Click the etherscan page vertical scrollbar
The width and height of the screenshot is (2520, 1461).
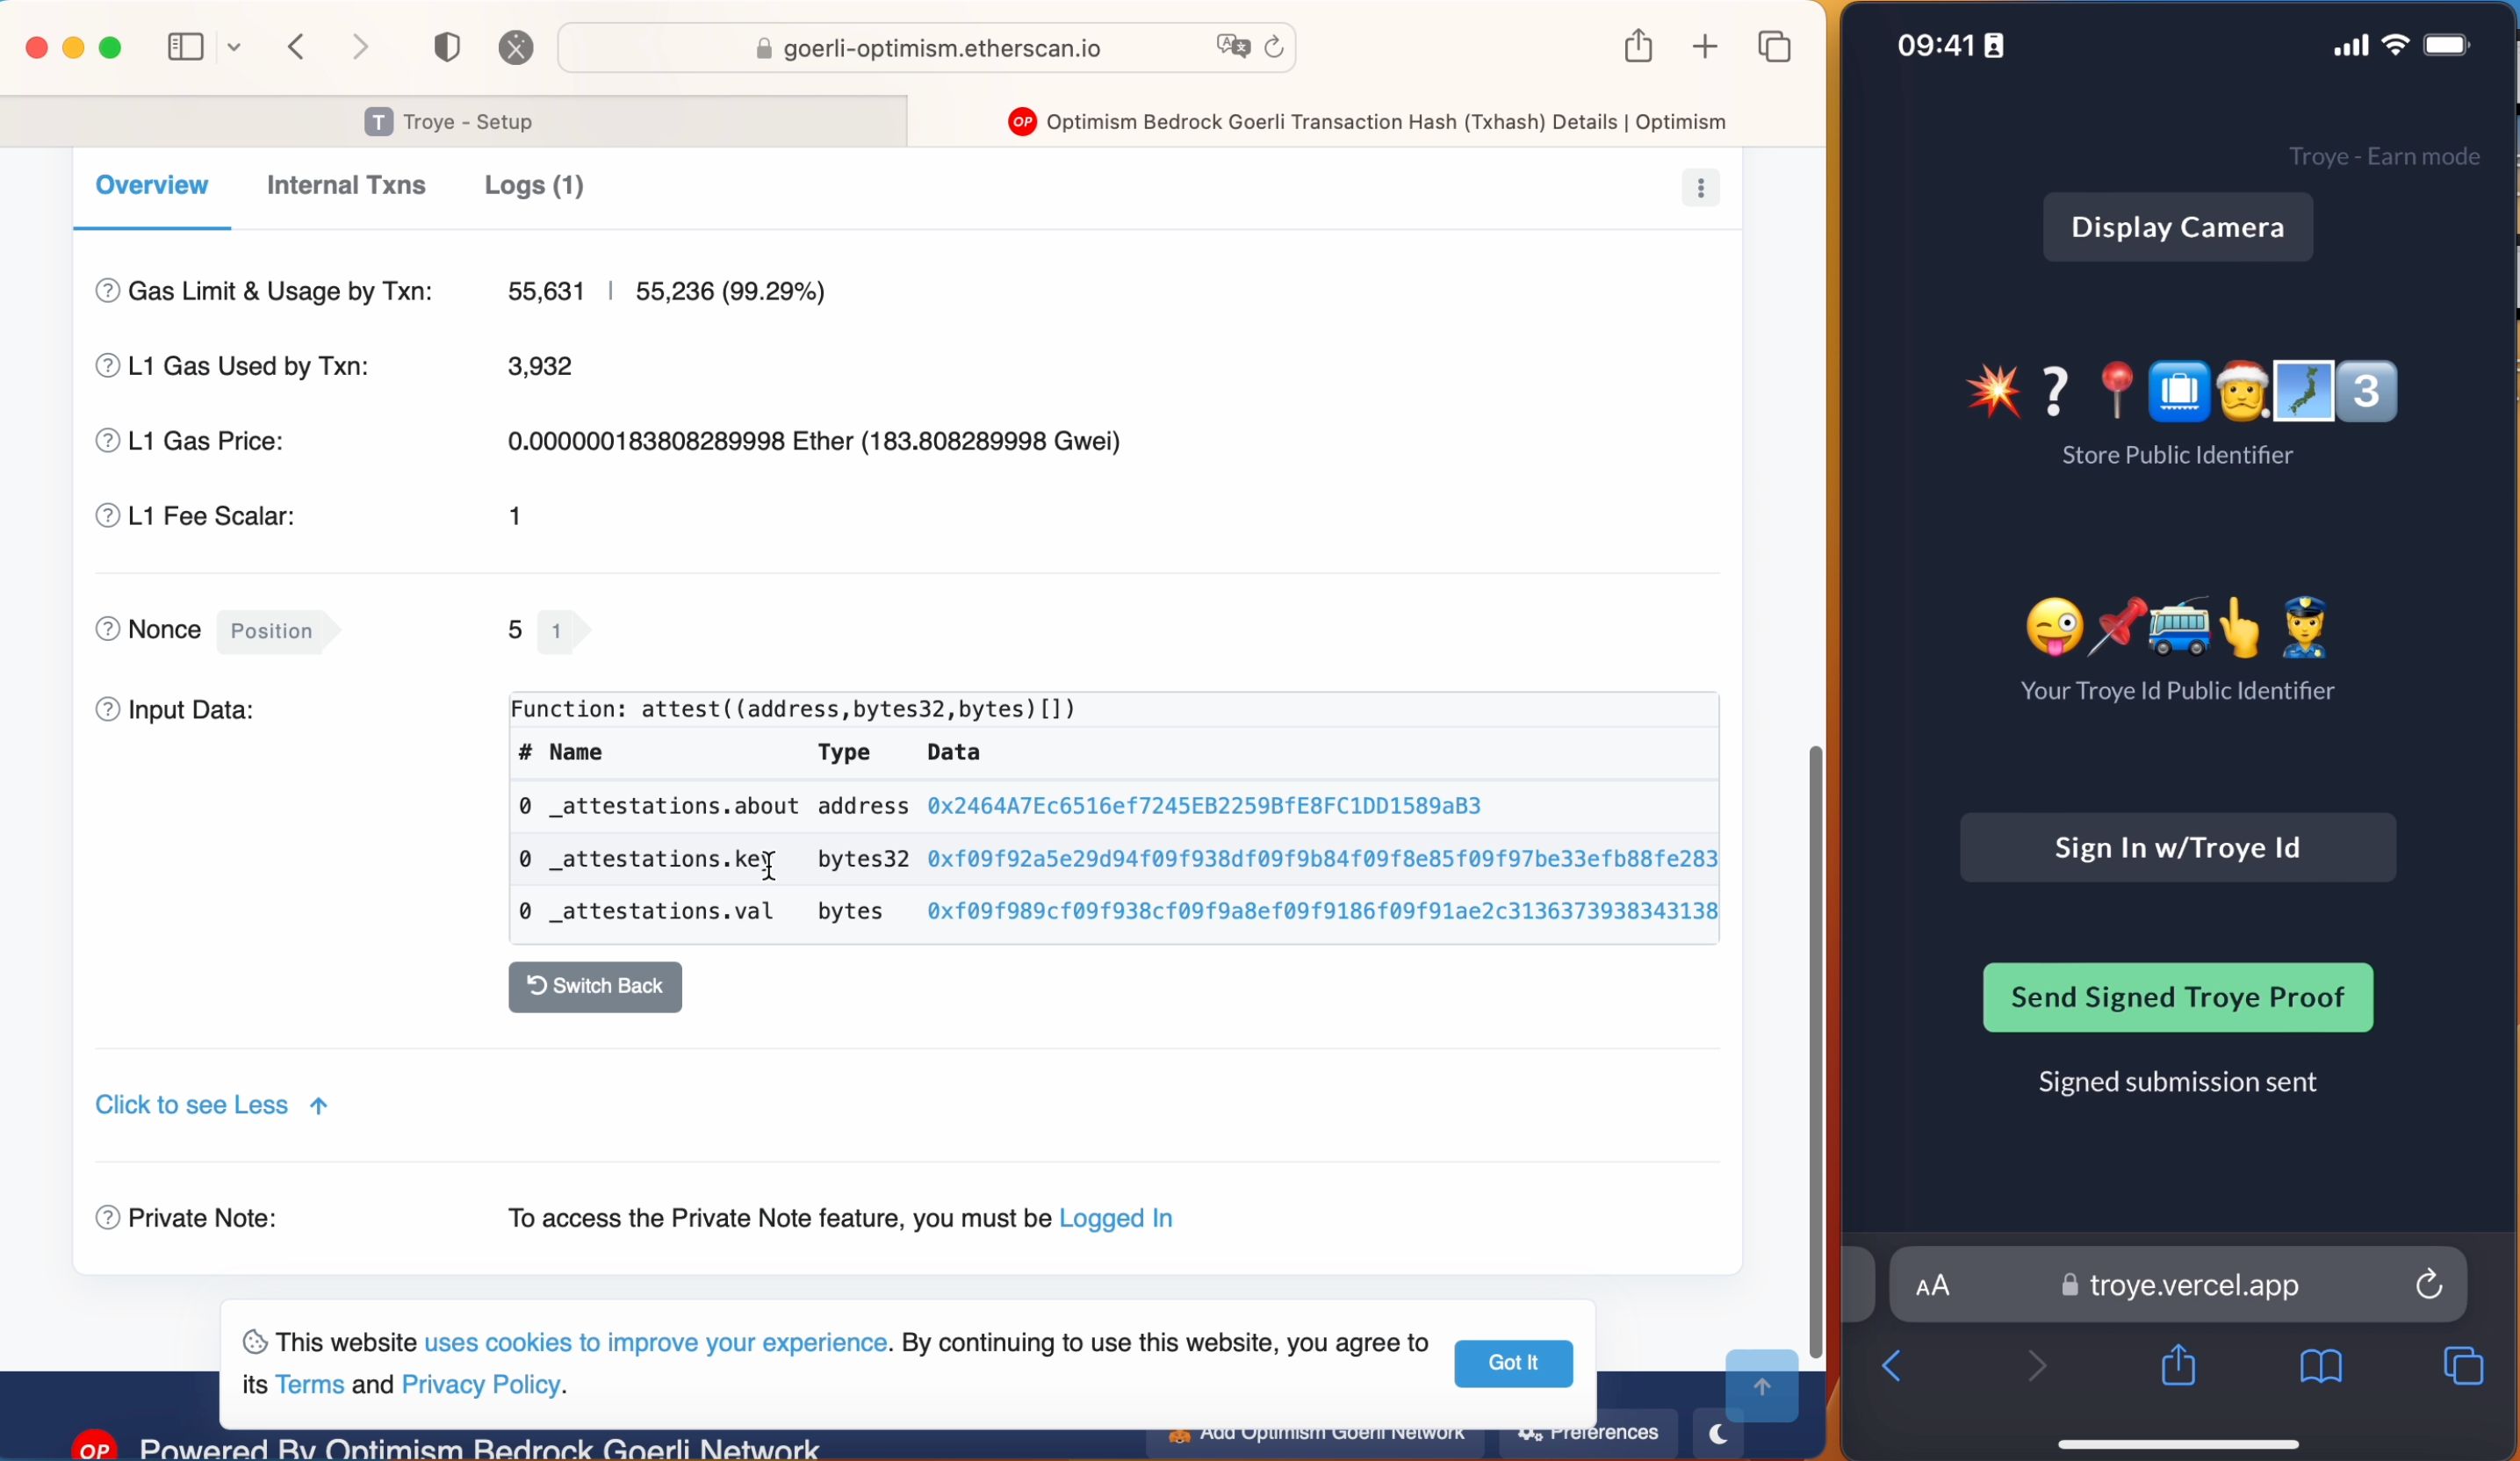(x=1815, y=1050)
